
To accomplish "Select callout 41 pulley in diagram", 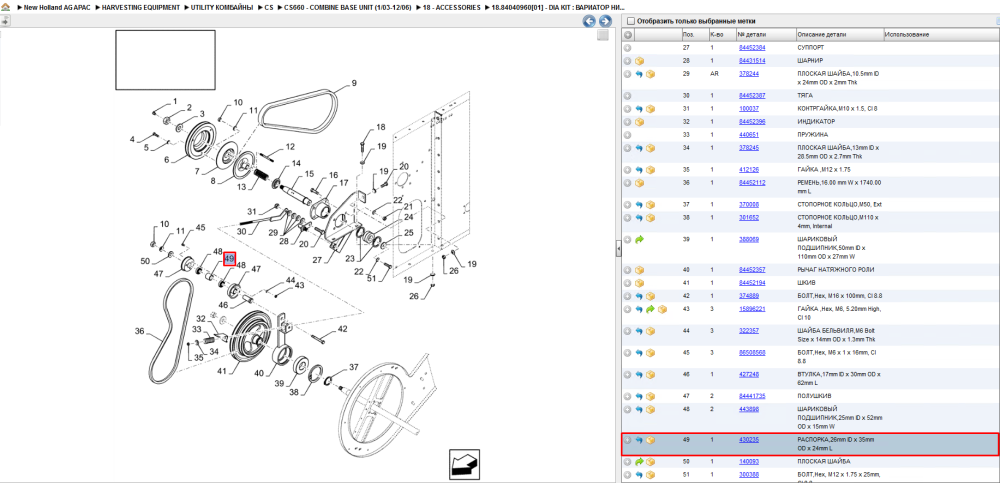I will [222, 371].
